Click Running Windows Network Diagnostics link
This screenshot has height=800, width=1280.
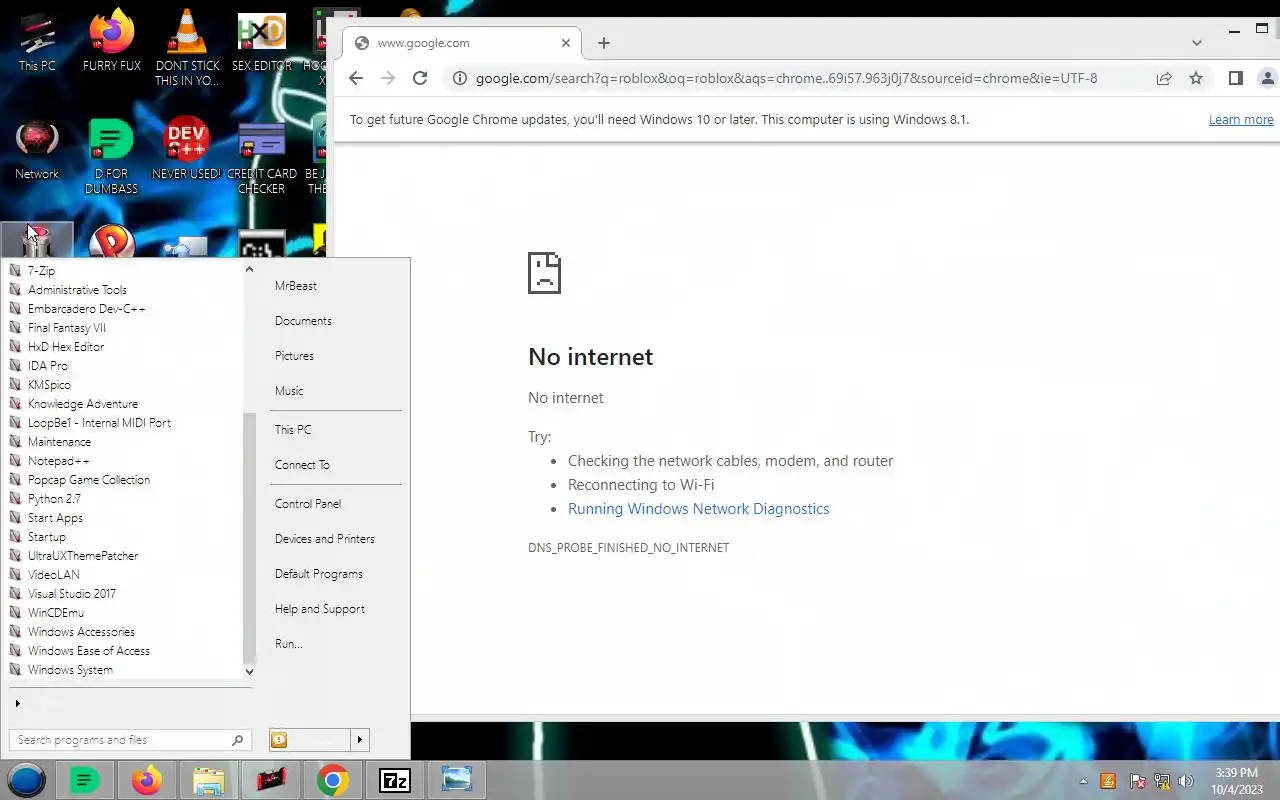pos(698,509)
